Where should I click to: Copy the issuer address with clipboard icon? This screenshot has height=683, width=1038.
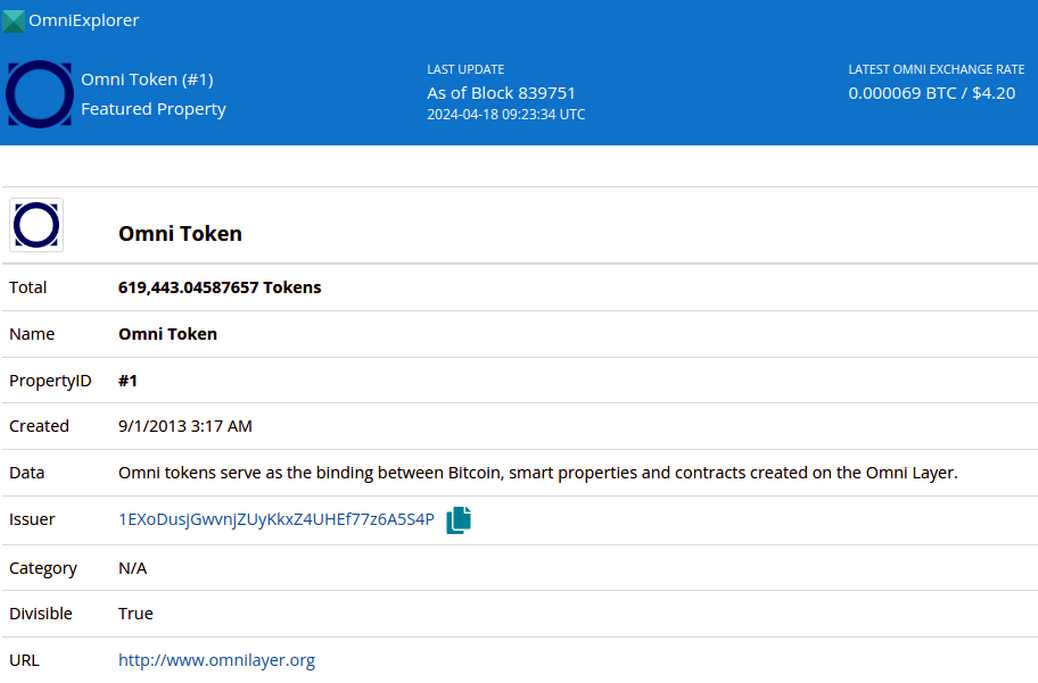[x=459, y=520]
